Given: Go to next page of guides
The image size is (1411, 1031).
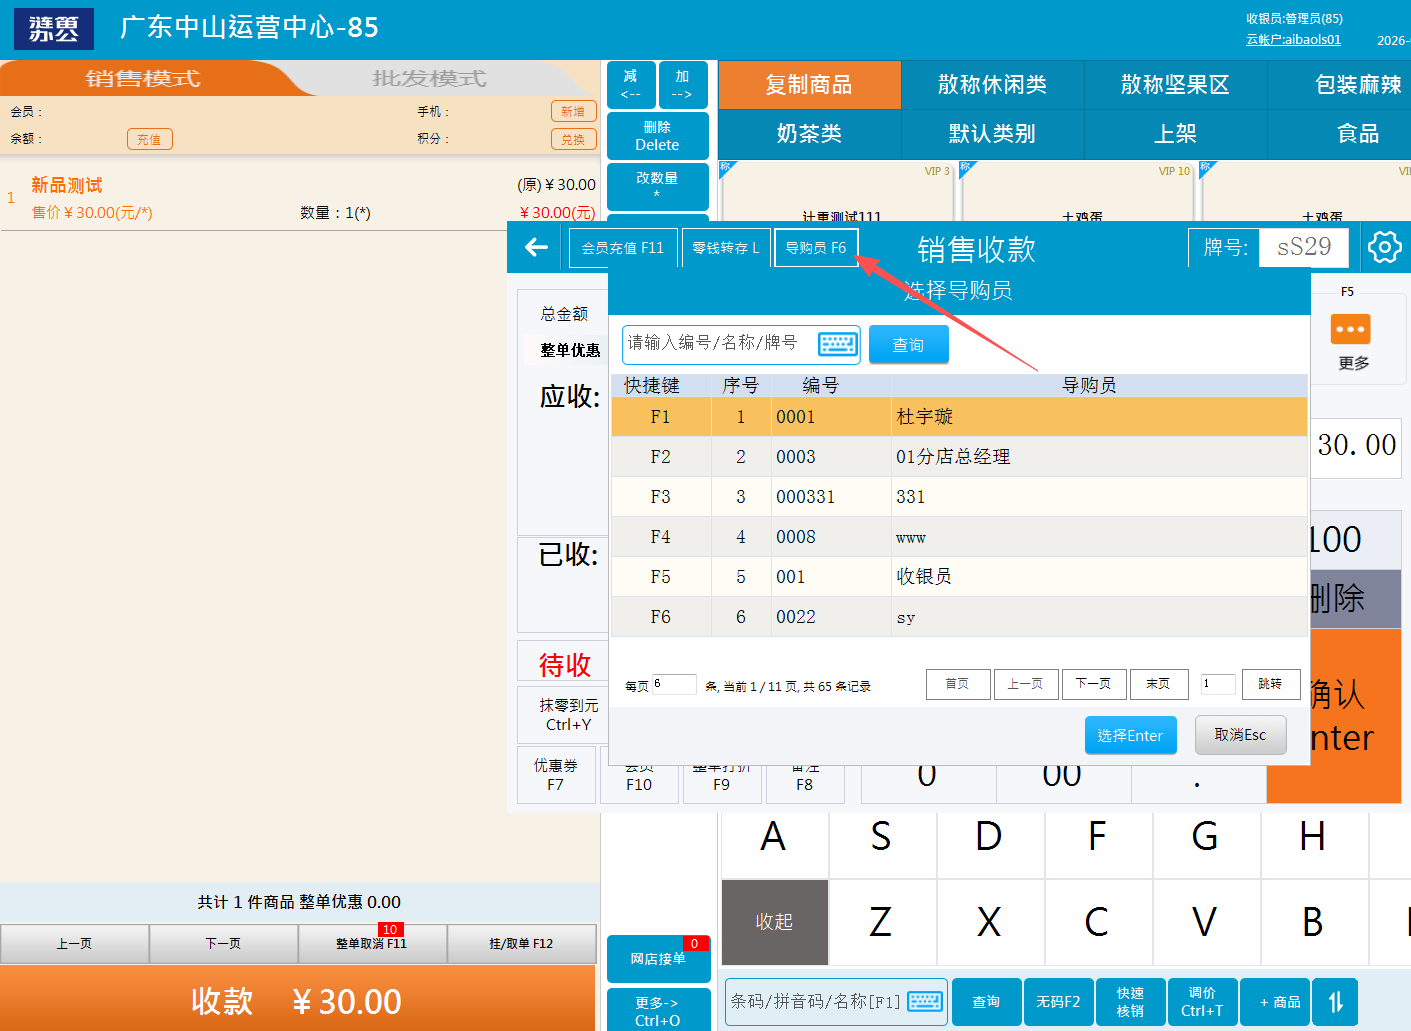Looking at the screenshot, I should click(x=1093, y=684).
